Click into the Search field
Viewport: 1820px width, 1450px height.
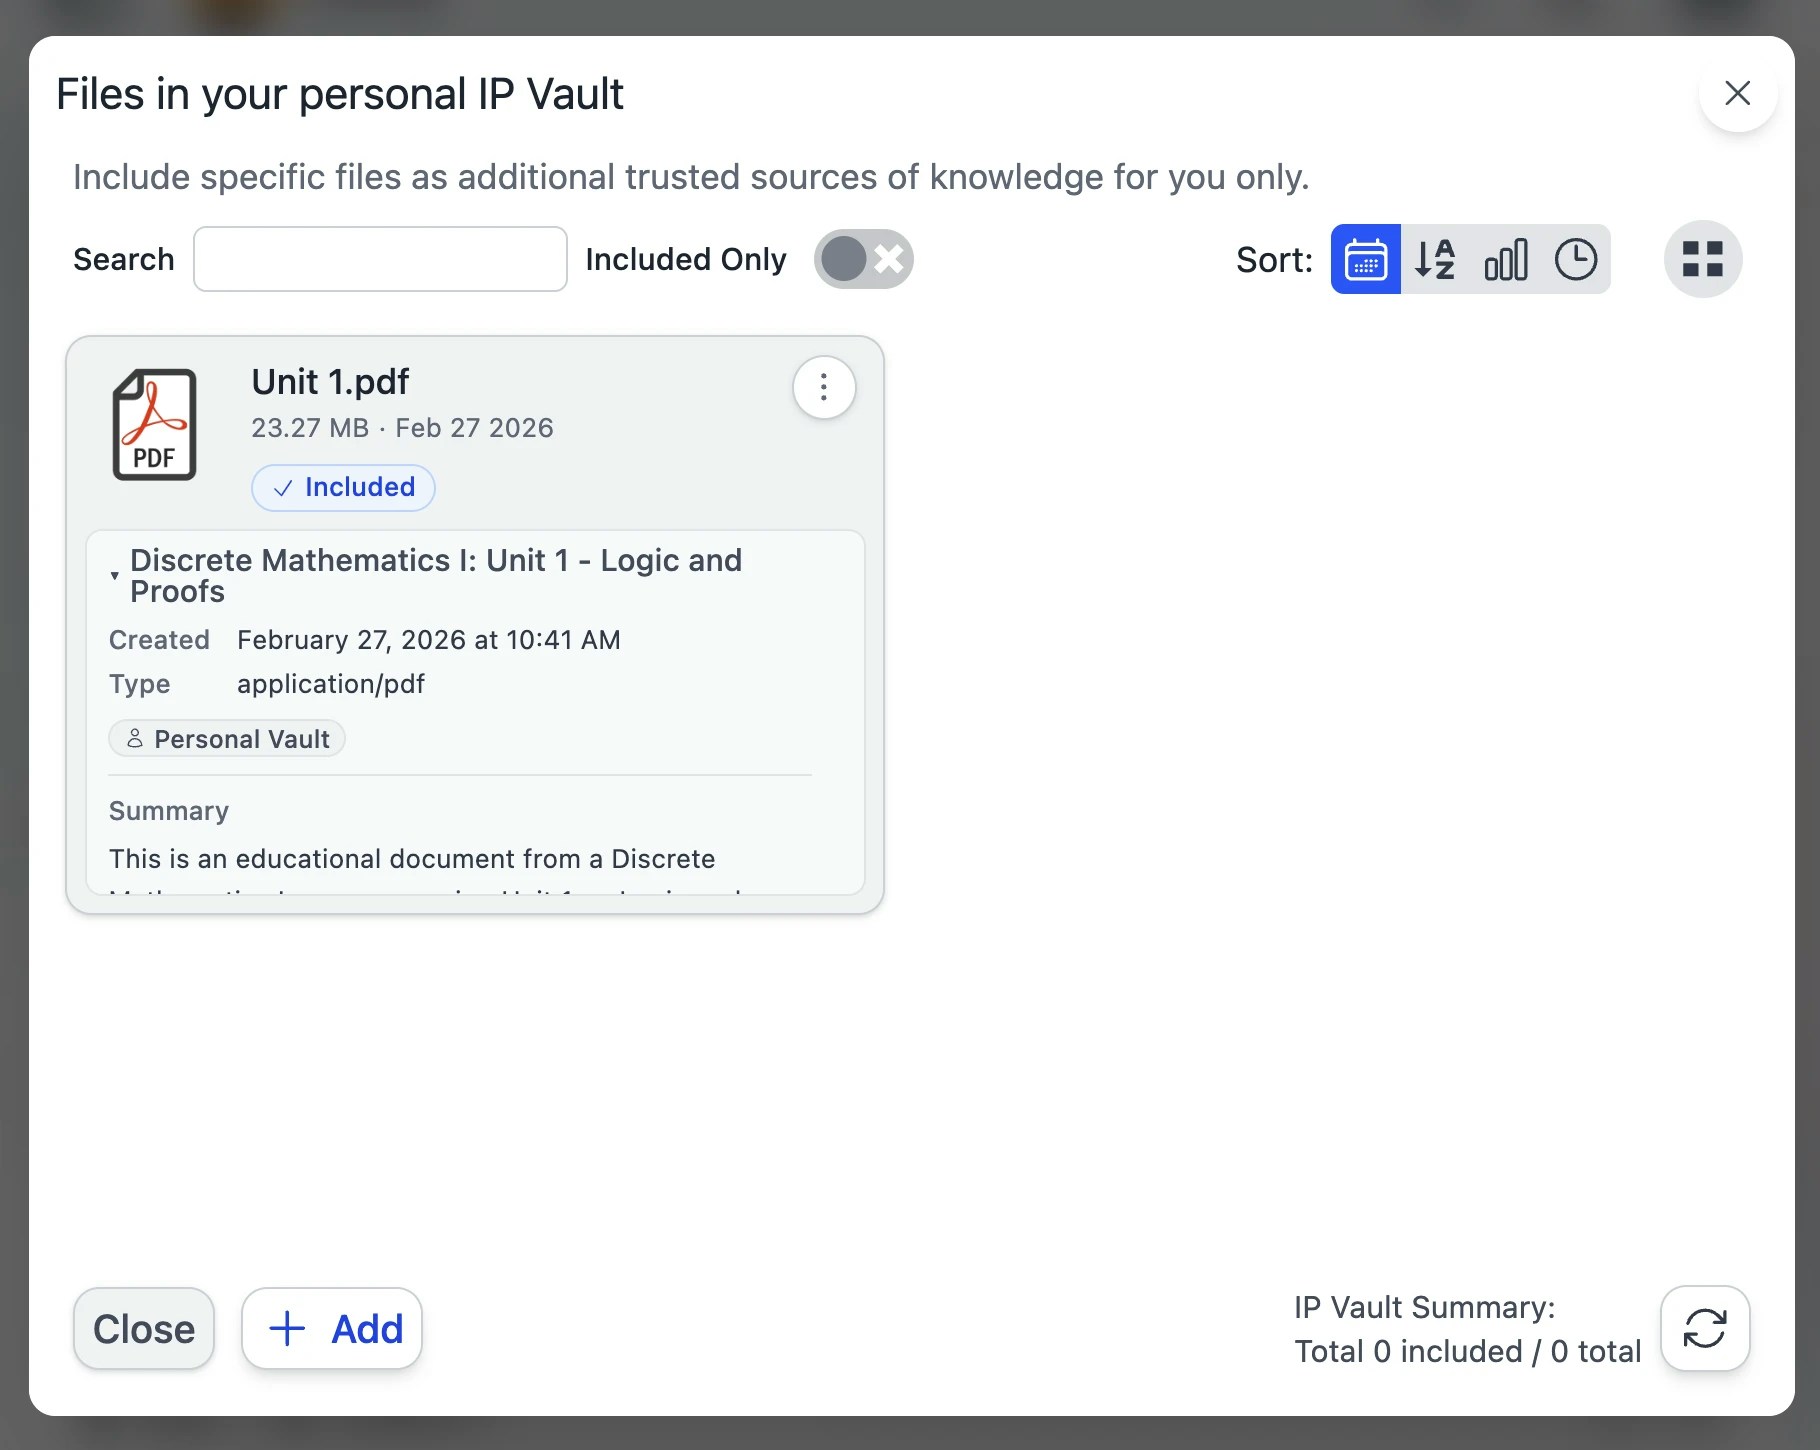click(380, 259)
